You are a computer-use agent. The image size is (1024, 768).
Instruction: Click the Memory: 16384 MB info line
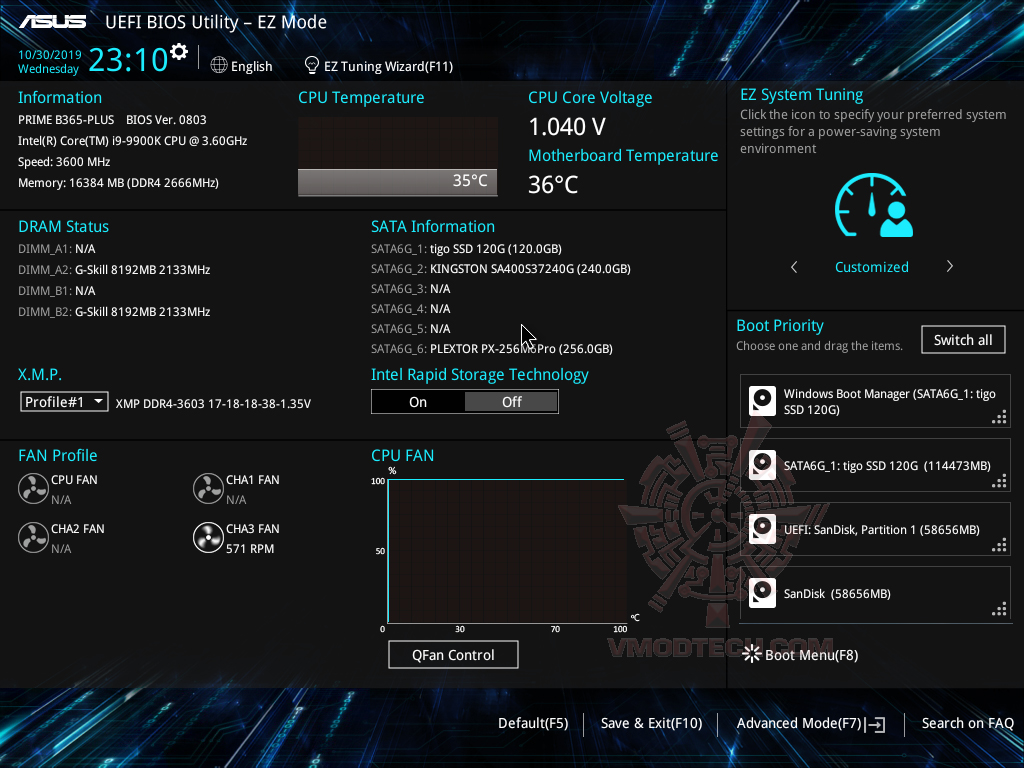[118, 183]
